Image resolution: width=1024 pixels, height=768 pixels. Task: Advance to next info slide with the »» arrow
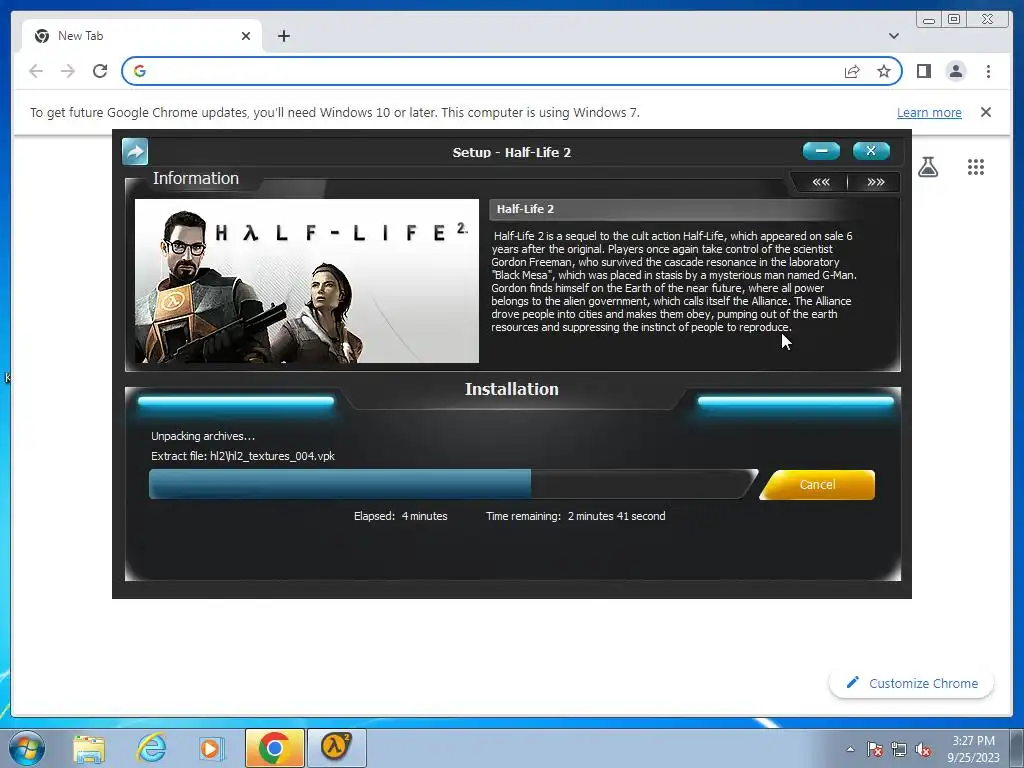(x=875, y=182)
